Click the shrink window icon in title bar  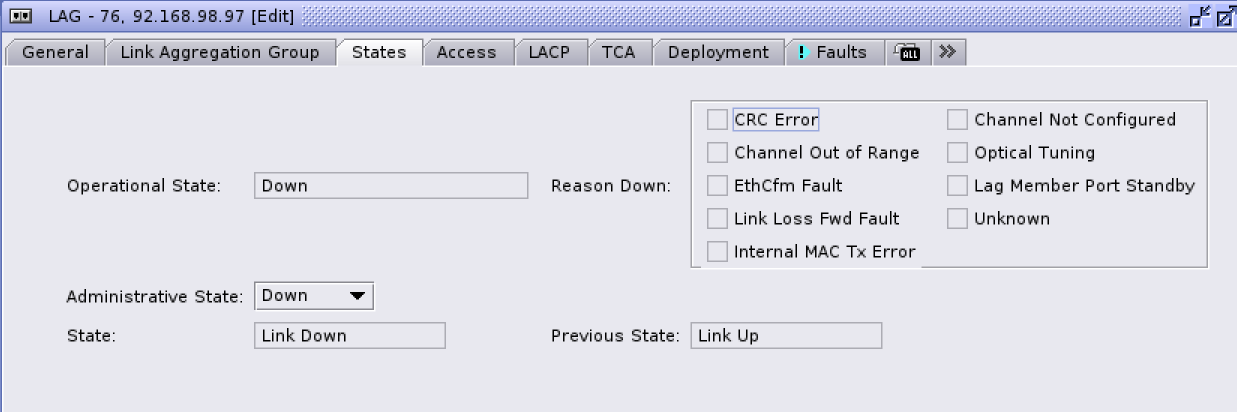coord(1199,16)
